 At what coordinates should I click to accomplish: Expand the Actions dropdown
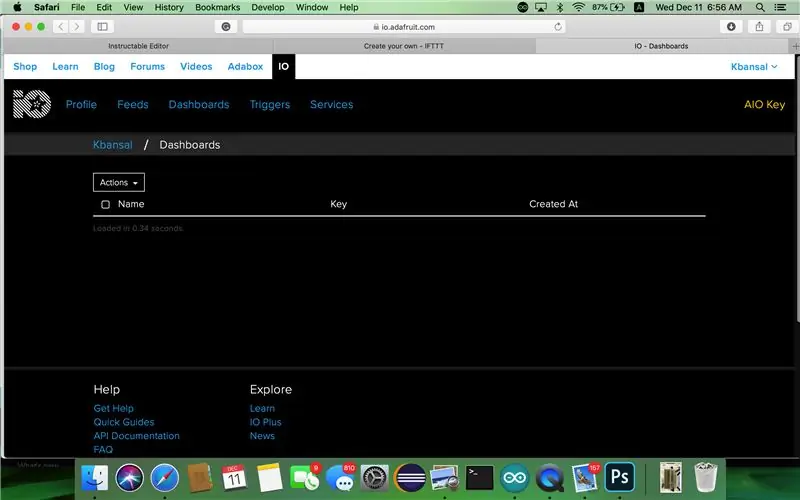119,182
